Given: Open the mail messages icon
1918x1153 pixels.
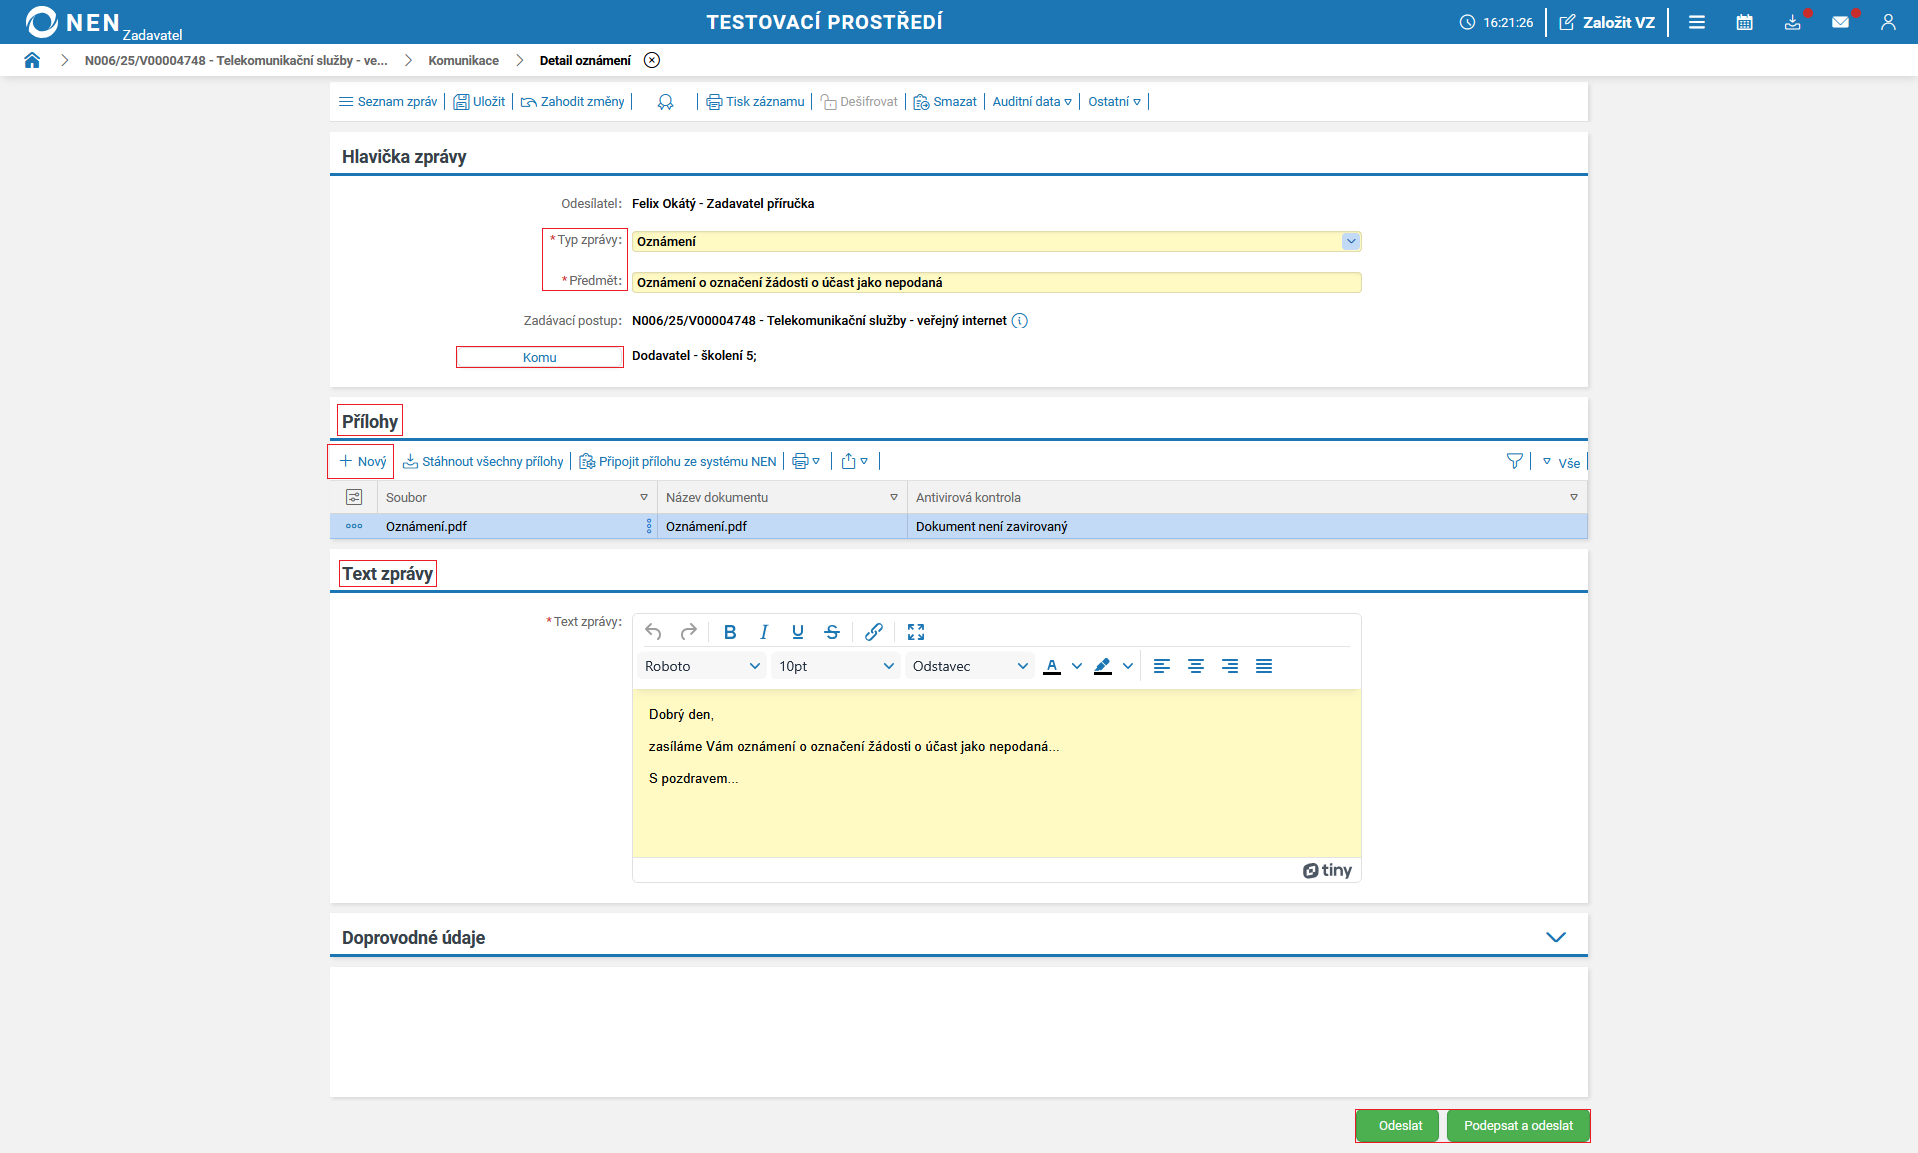Looking at the screenshot, I should 1840,22.
